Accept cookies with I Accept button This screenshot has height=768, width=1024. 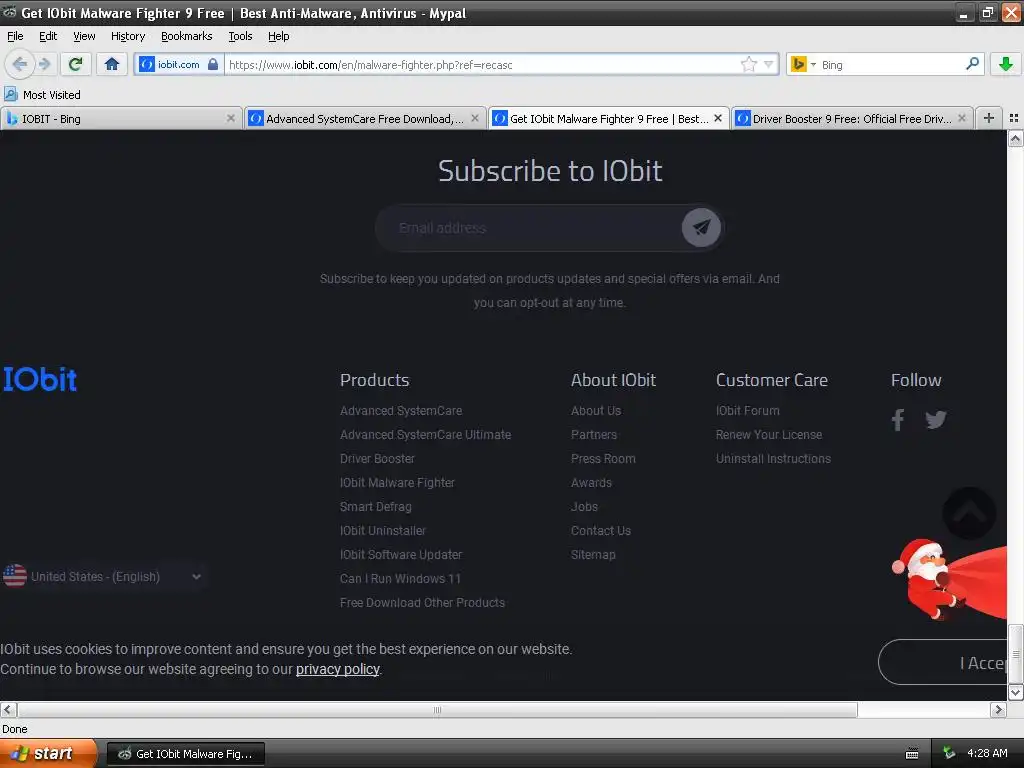[942, 662]
